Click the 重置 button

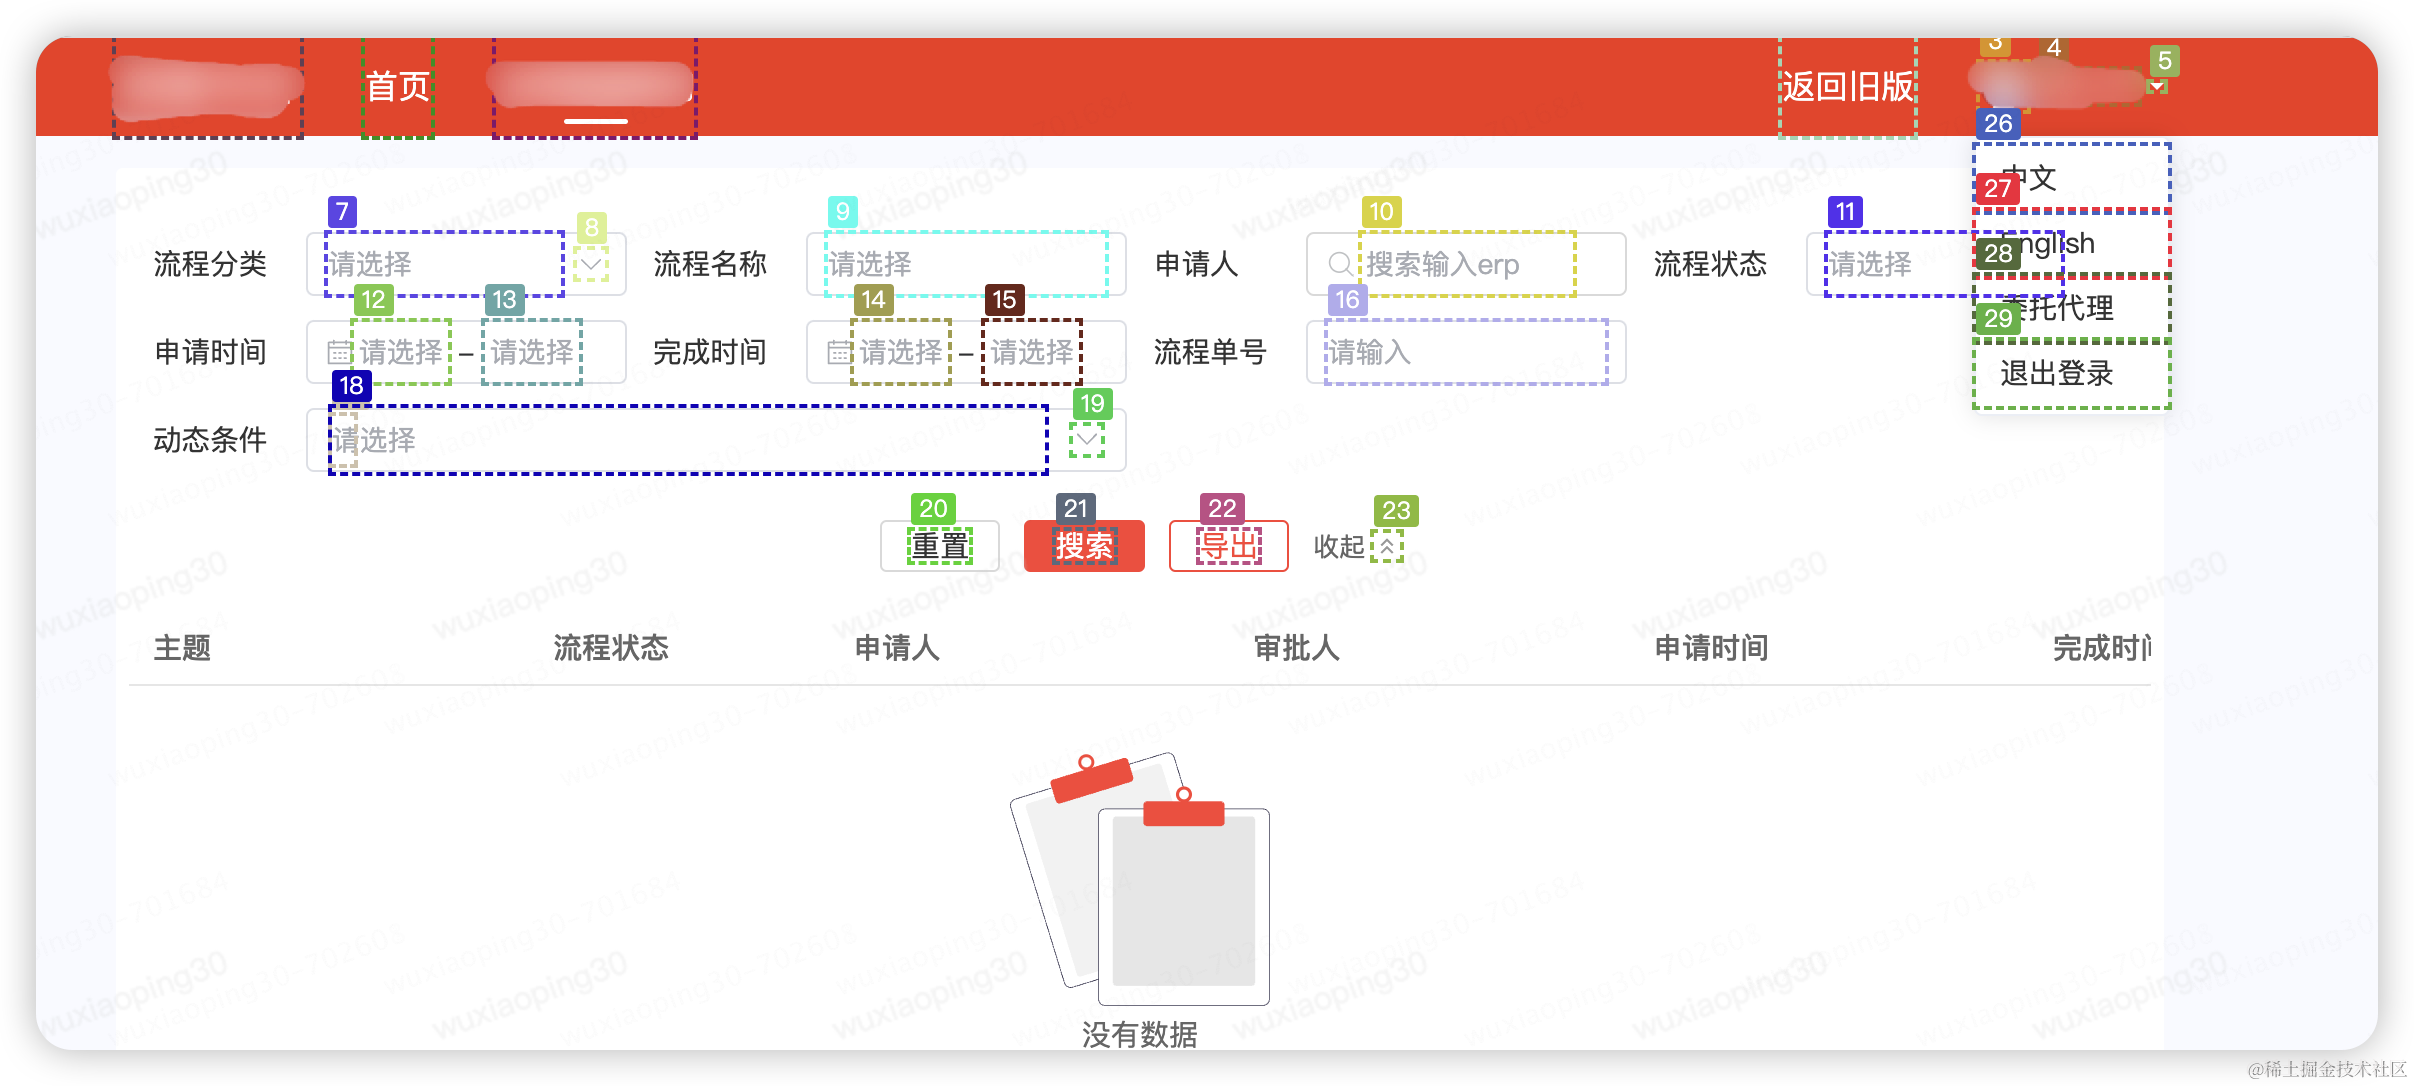click(939, 546)
